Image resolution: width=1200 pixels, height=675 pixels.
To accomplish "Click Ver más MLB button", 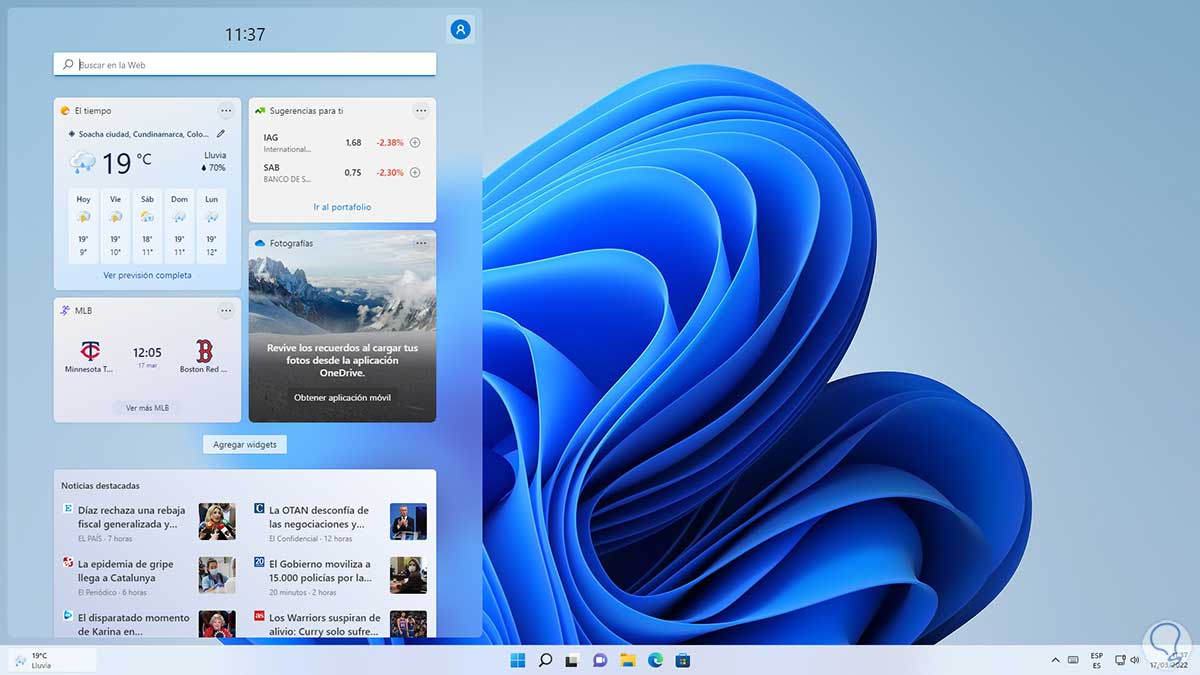I will (147, 408).
